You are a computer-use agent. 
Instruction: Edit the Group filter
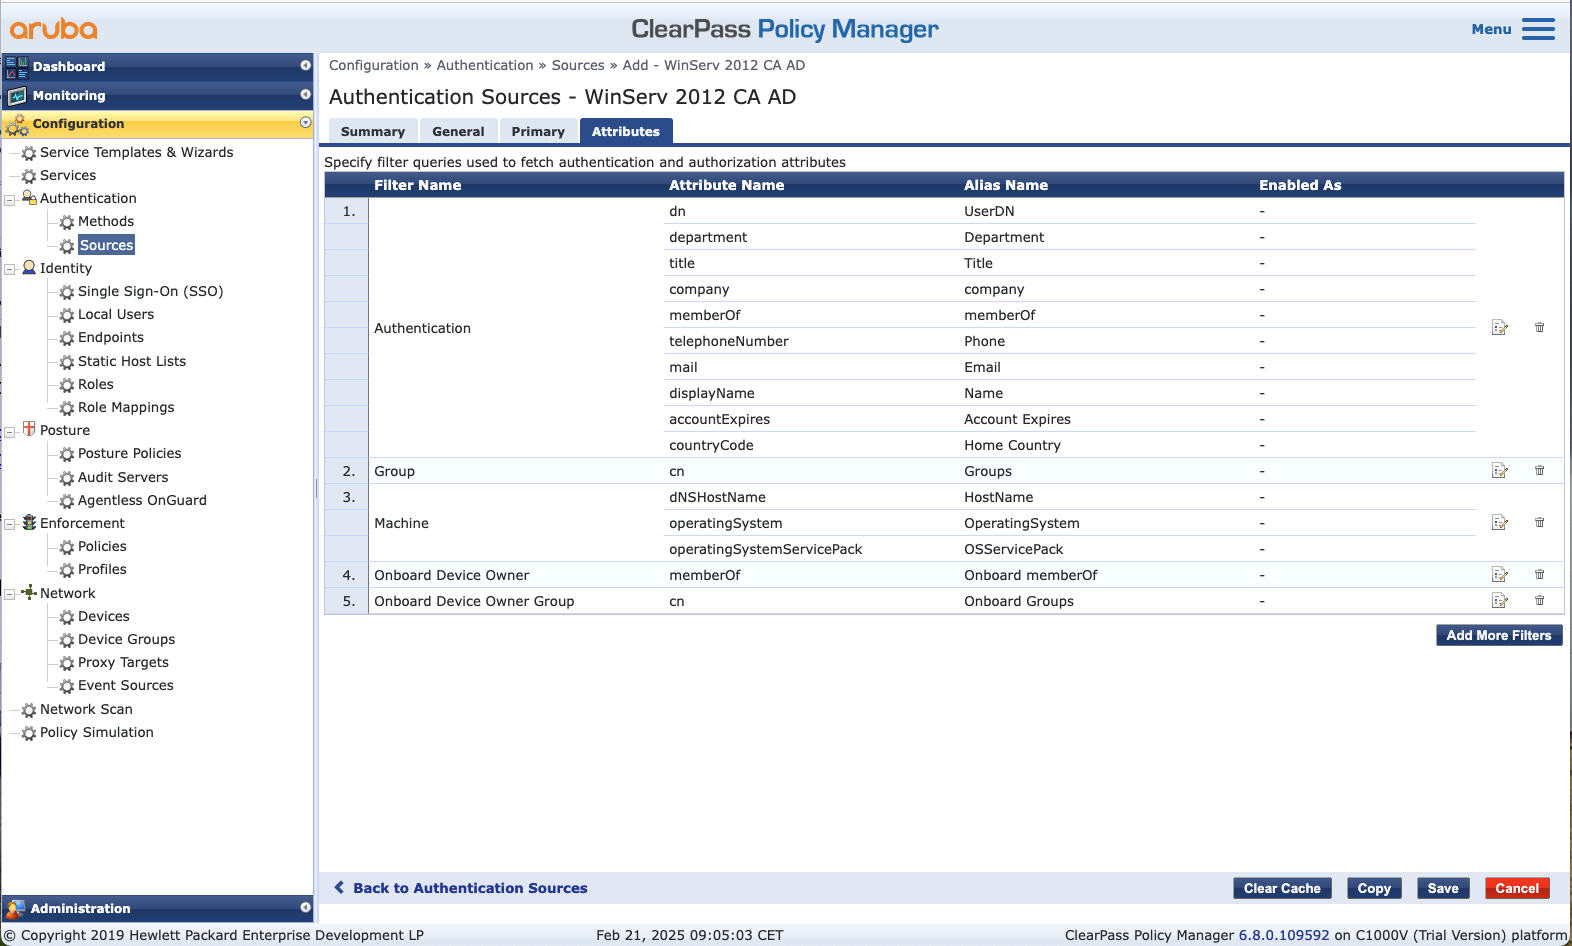[1499, 471]
